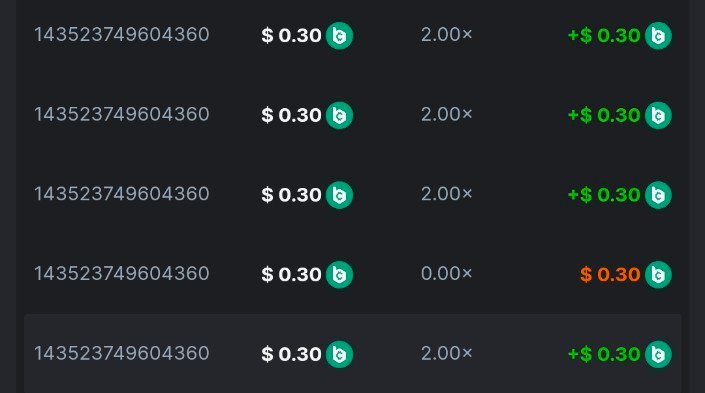Click white $ 0.30 bet amount in third row
Image resolution: width=705 pixels, height=393 pixels.
291,195
